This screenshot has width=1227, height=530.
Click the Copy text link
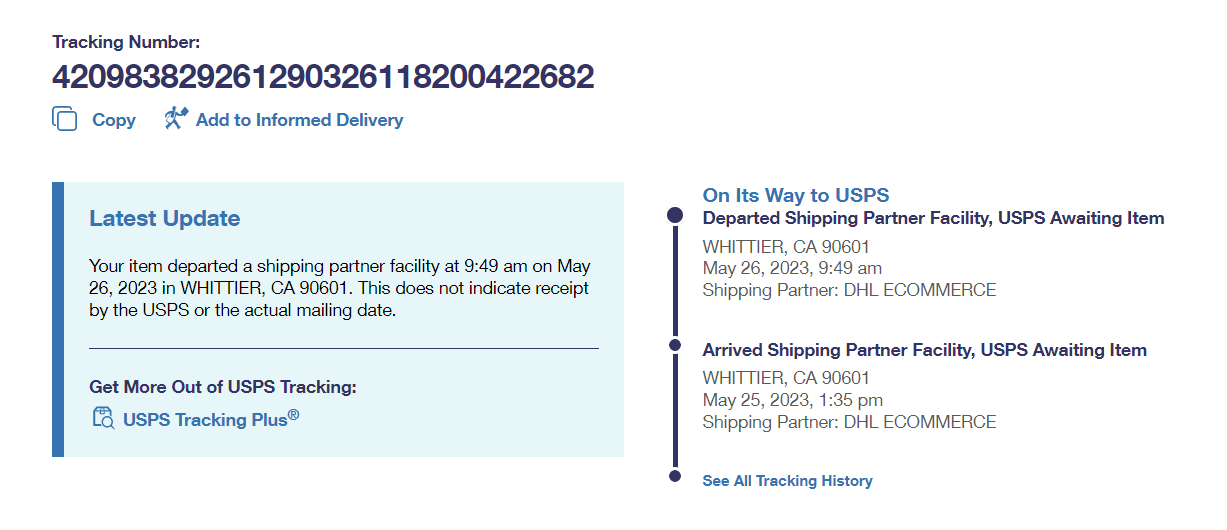tap(113, 120)
